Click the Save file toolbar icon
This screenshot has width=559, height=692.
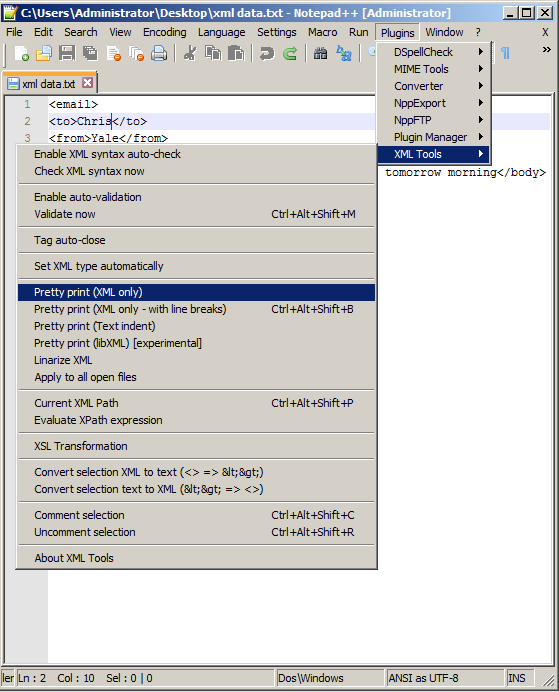67,53
